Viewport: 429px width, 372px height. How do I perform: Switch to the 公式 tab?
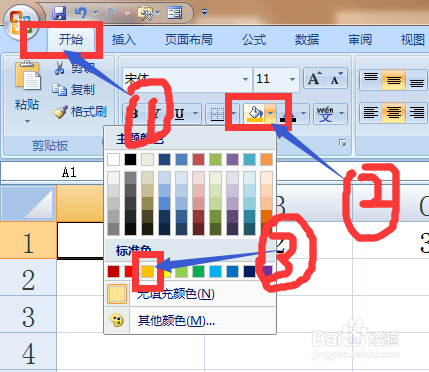(x=254, y=40)
